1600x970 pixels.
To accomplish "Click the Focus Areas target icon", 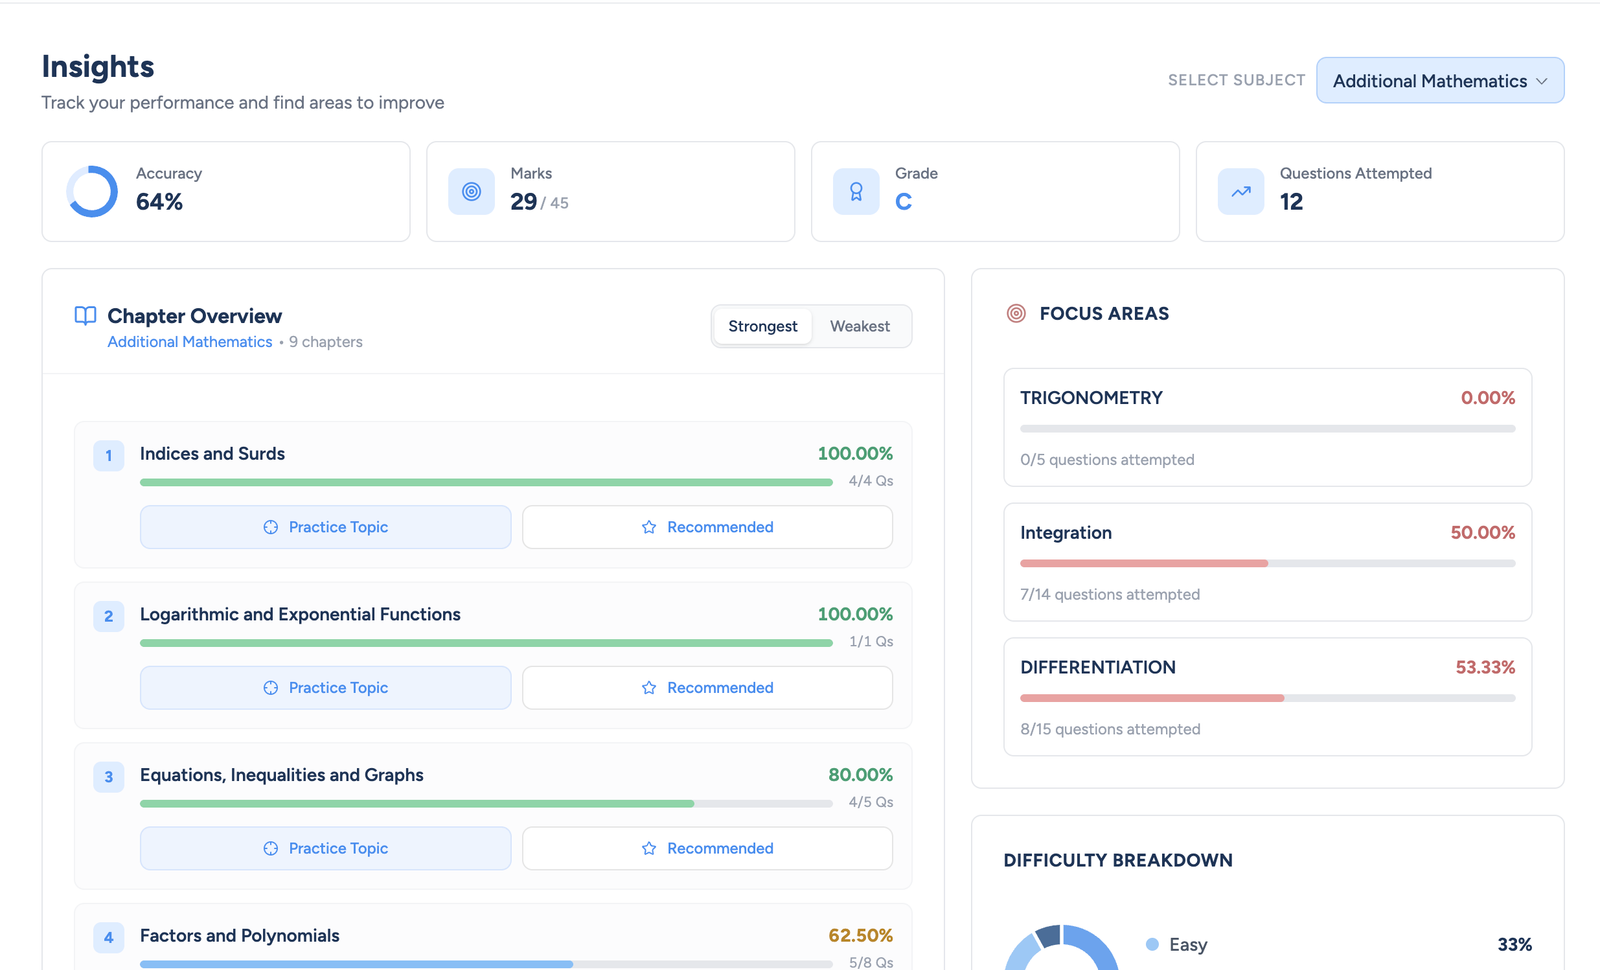I will point(1016,313).
